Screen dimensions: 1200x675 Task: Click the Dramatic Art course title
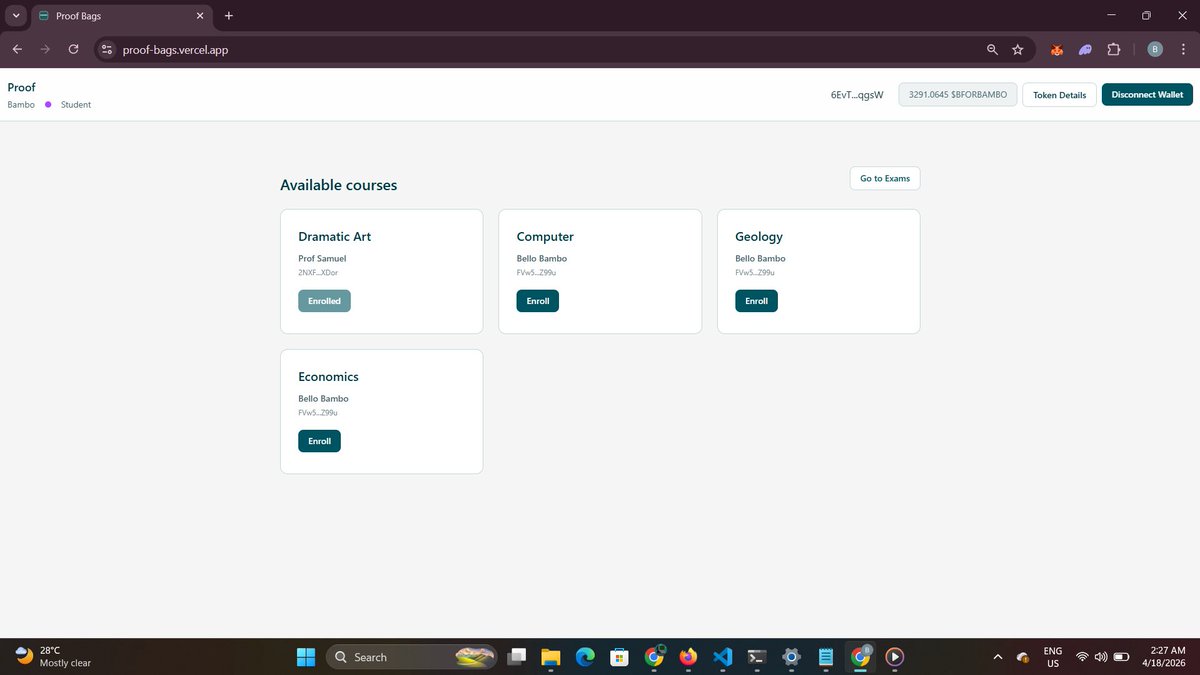[x=335, y=237]
